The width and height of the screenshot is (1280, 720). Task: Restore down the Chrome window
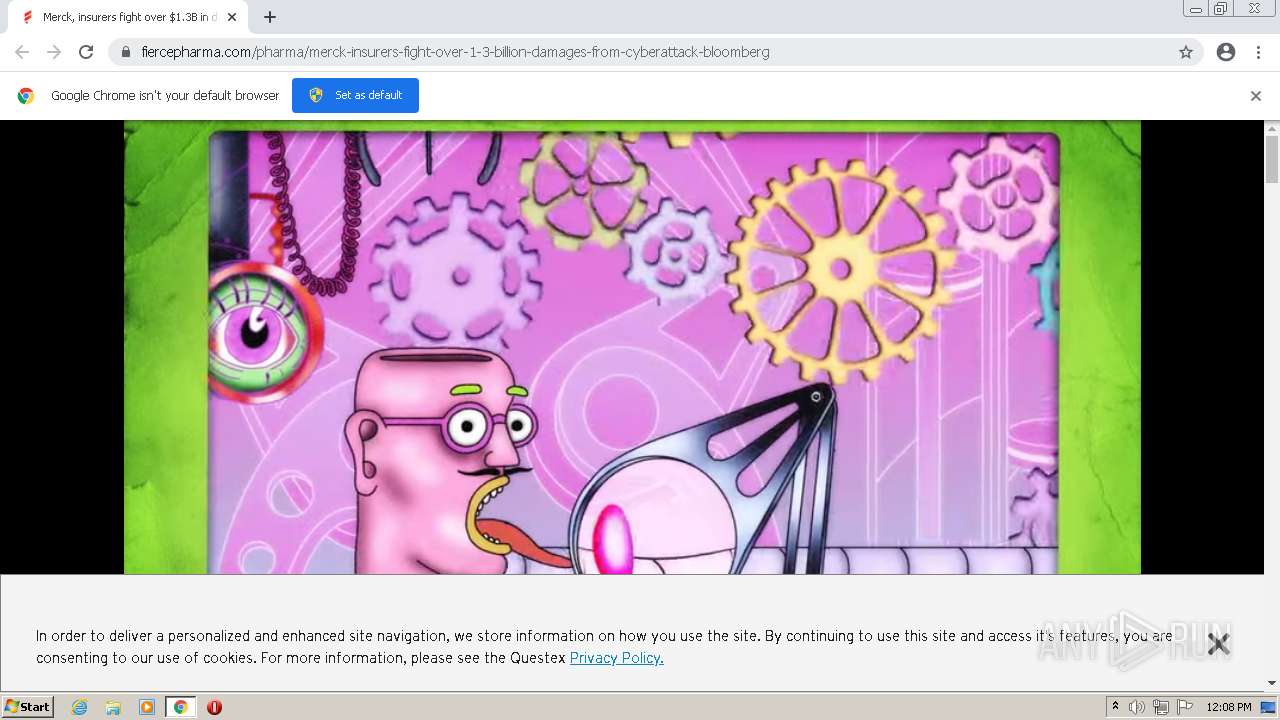1221,9
